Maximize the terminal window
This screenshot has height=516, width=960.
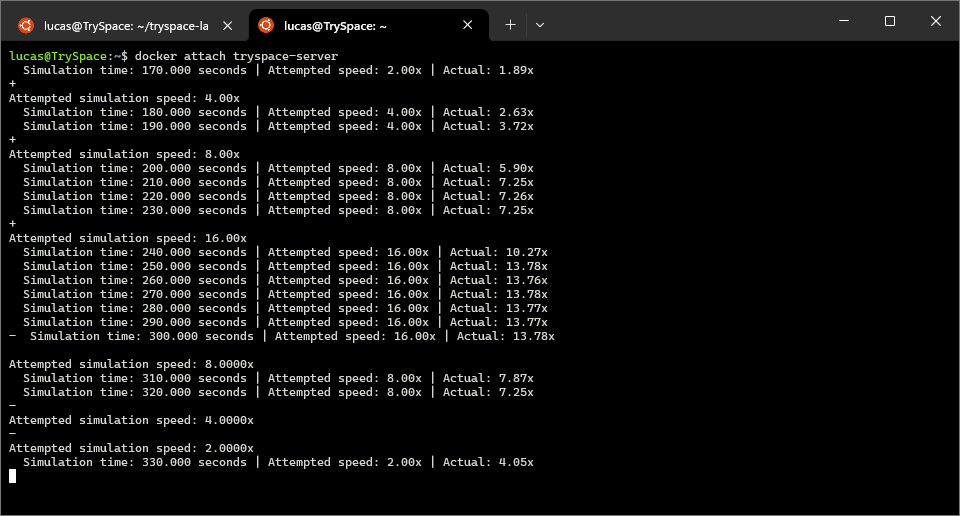[x=890, y=21]
